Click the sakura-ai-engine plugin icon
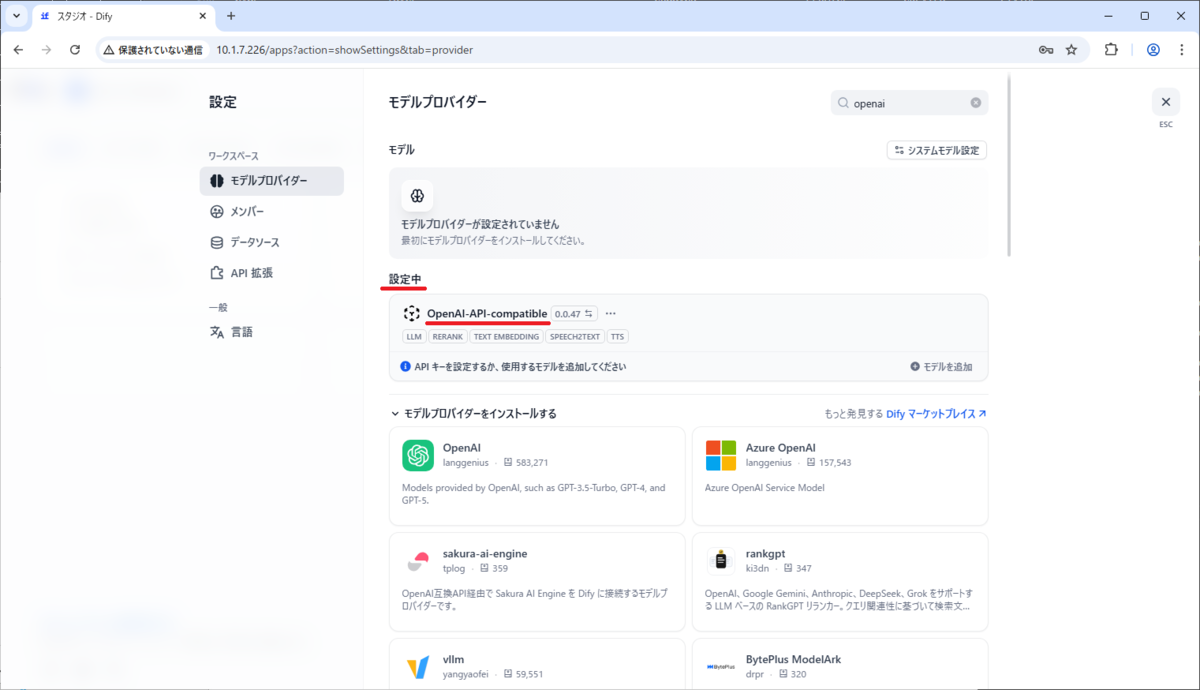Viewport: 1200px width, 690px height. tap(417, 561)
